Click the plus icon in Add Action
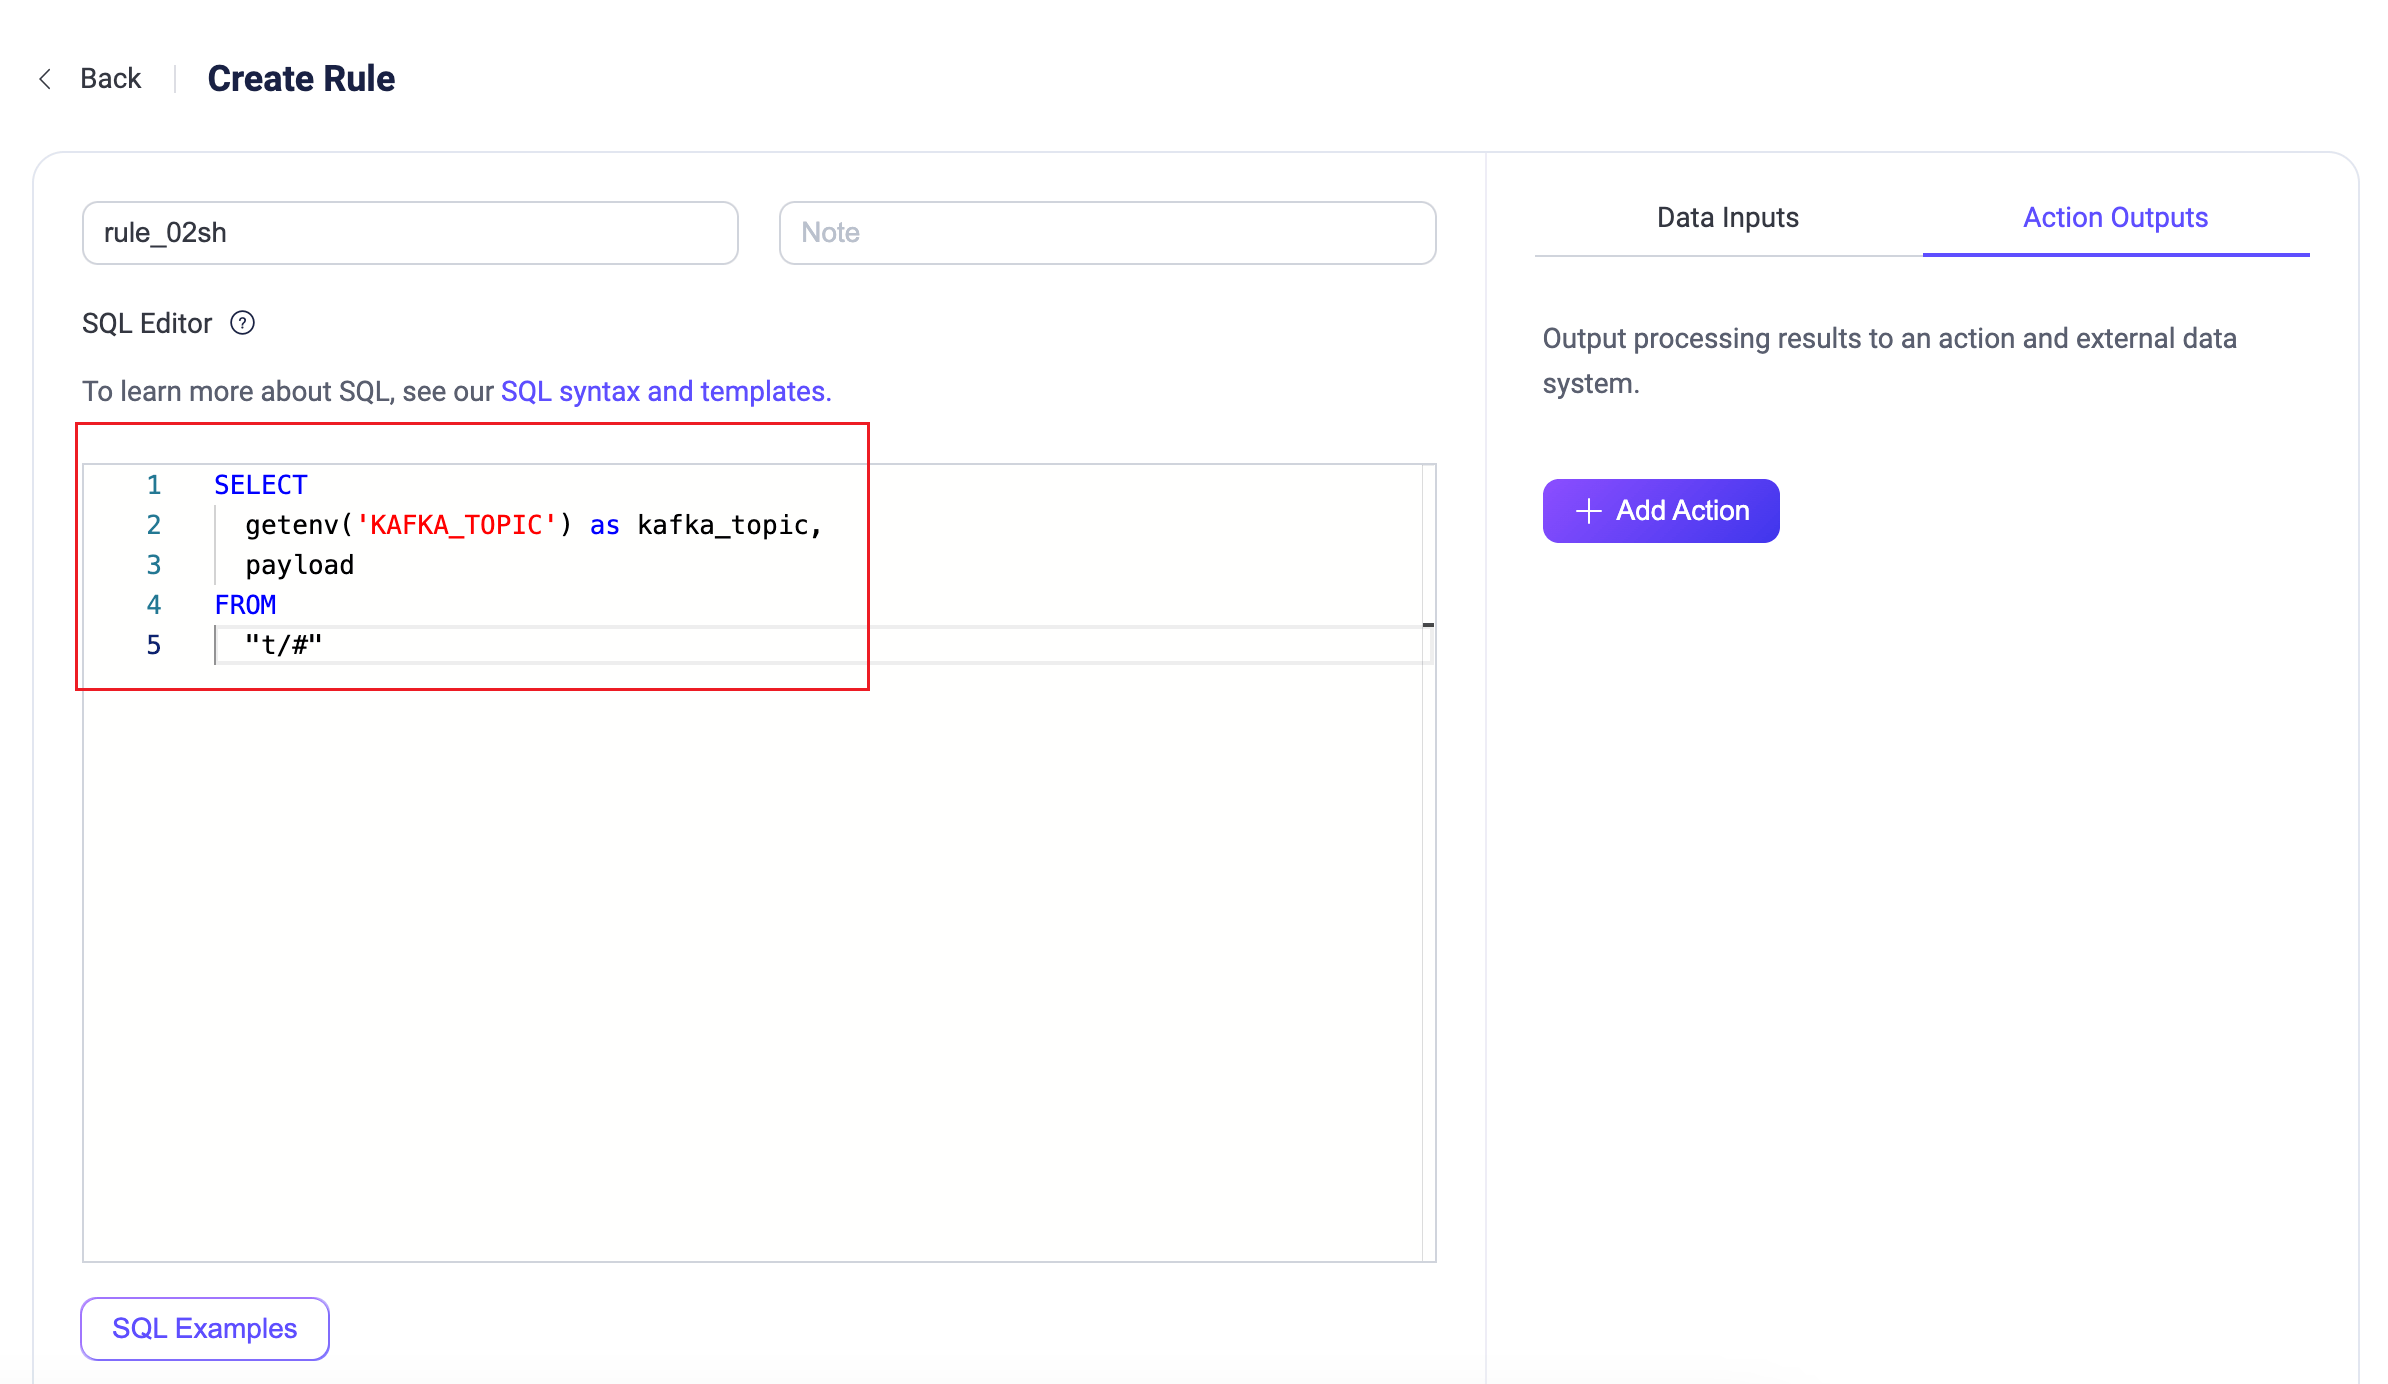The image size is (2388, 1384). (1588, 511)
